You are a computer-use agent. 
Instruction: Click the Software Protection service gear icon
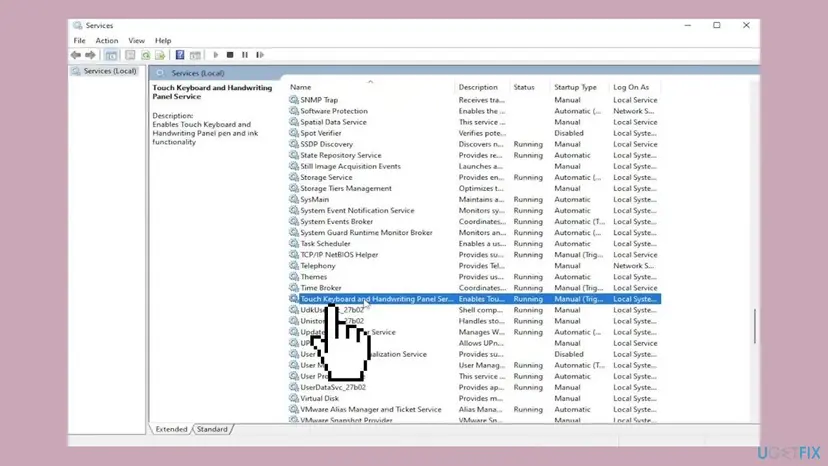[x=294, y=110]
